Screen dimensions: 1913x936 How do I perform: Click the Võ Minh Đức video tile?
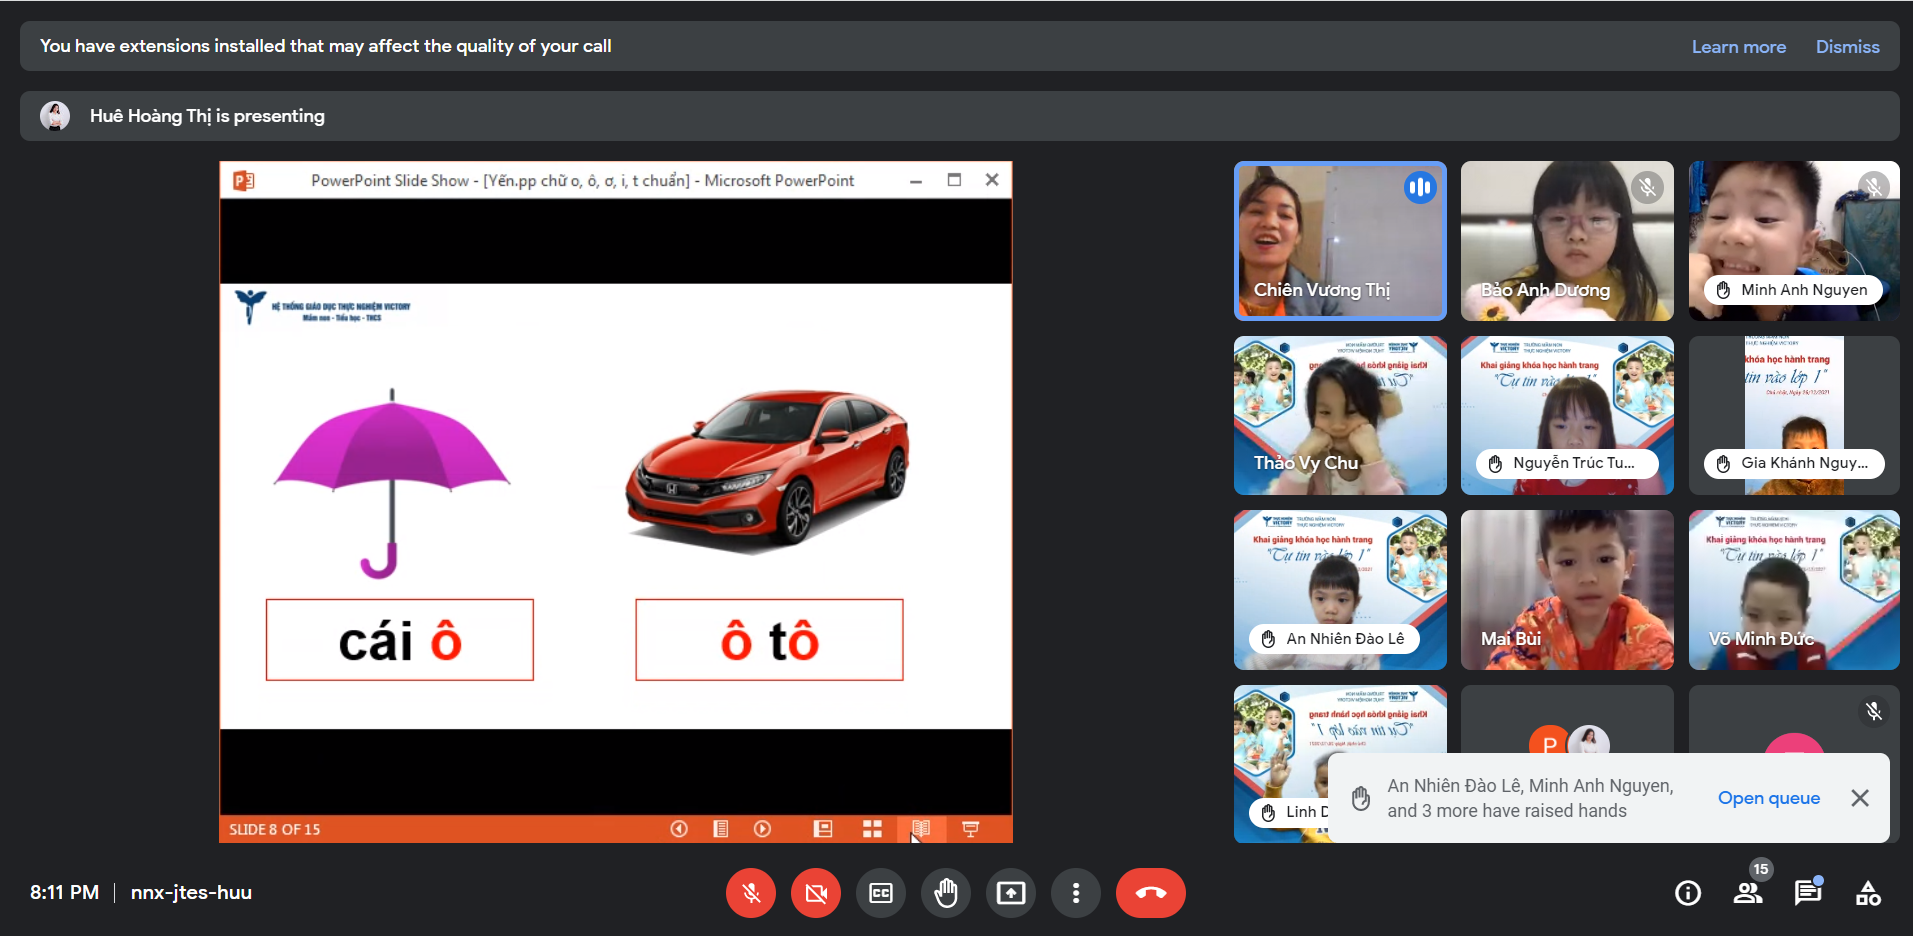(x=1794, y=589)
